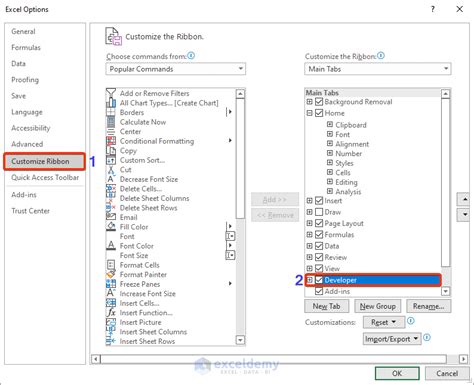Click the Borders grid icon
This screenshot has width=474, height=385.
111,112
